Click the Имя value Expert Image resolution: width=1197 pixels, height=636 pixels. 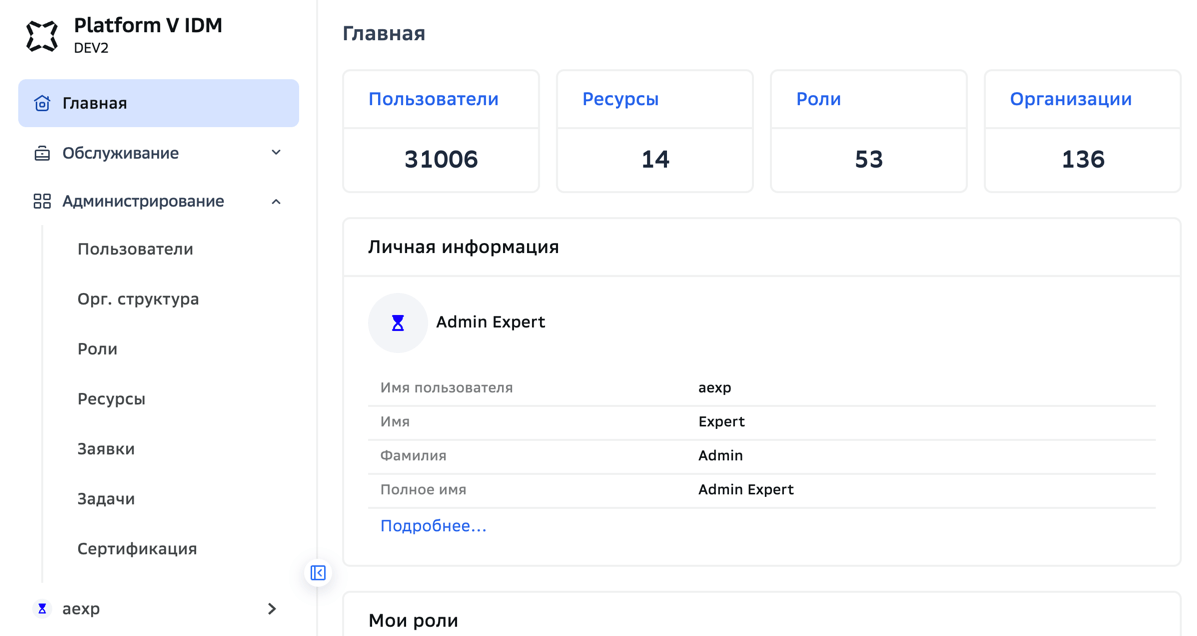(721, 421)
